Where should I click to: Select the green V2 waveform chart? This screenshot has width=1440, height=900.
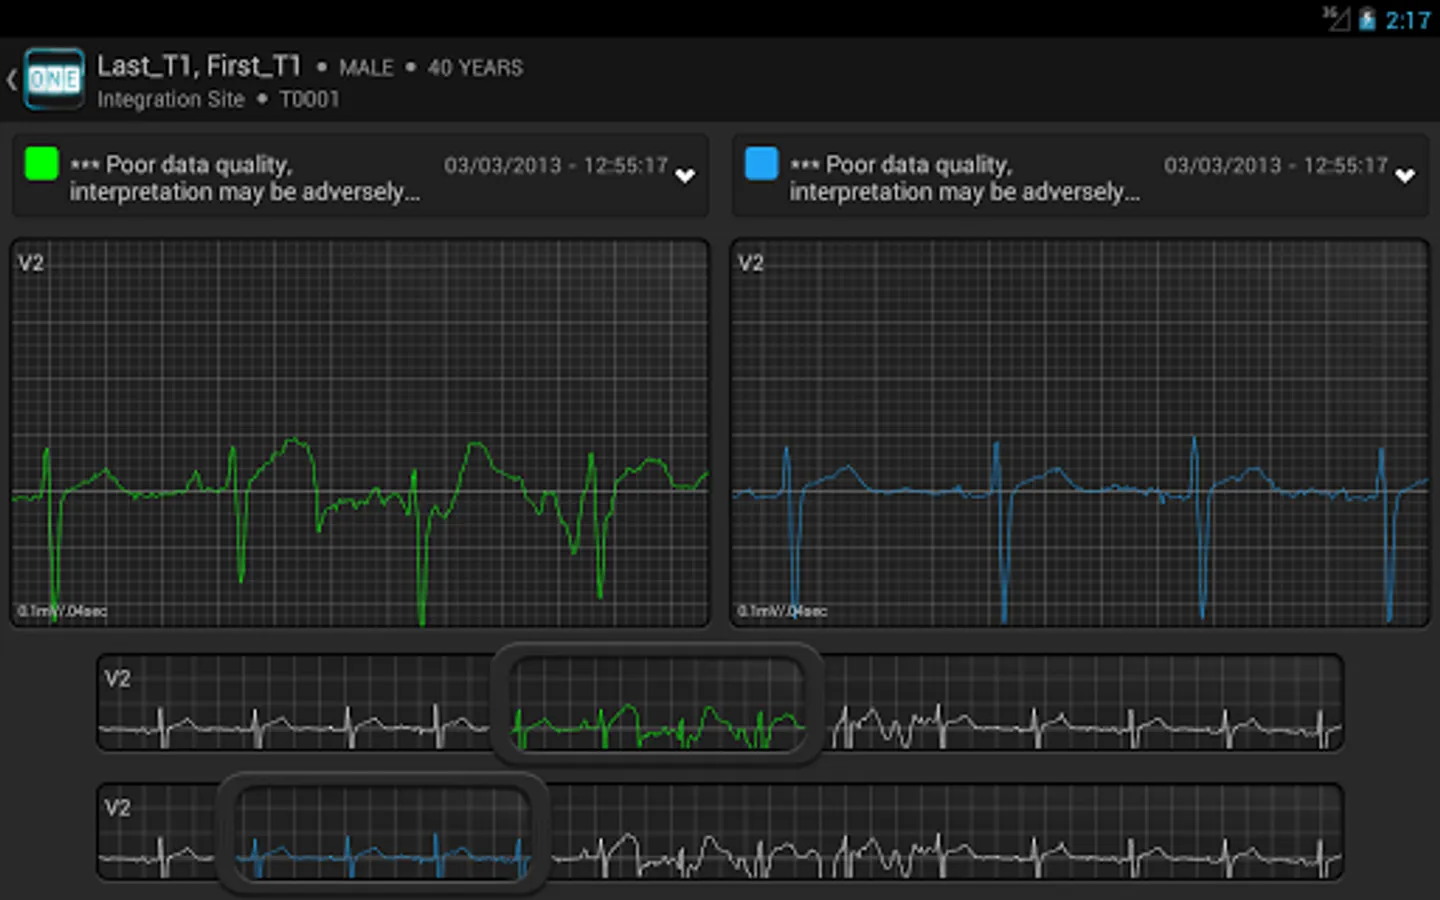click(360, 432)
